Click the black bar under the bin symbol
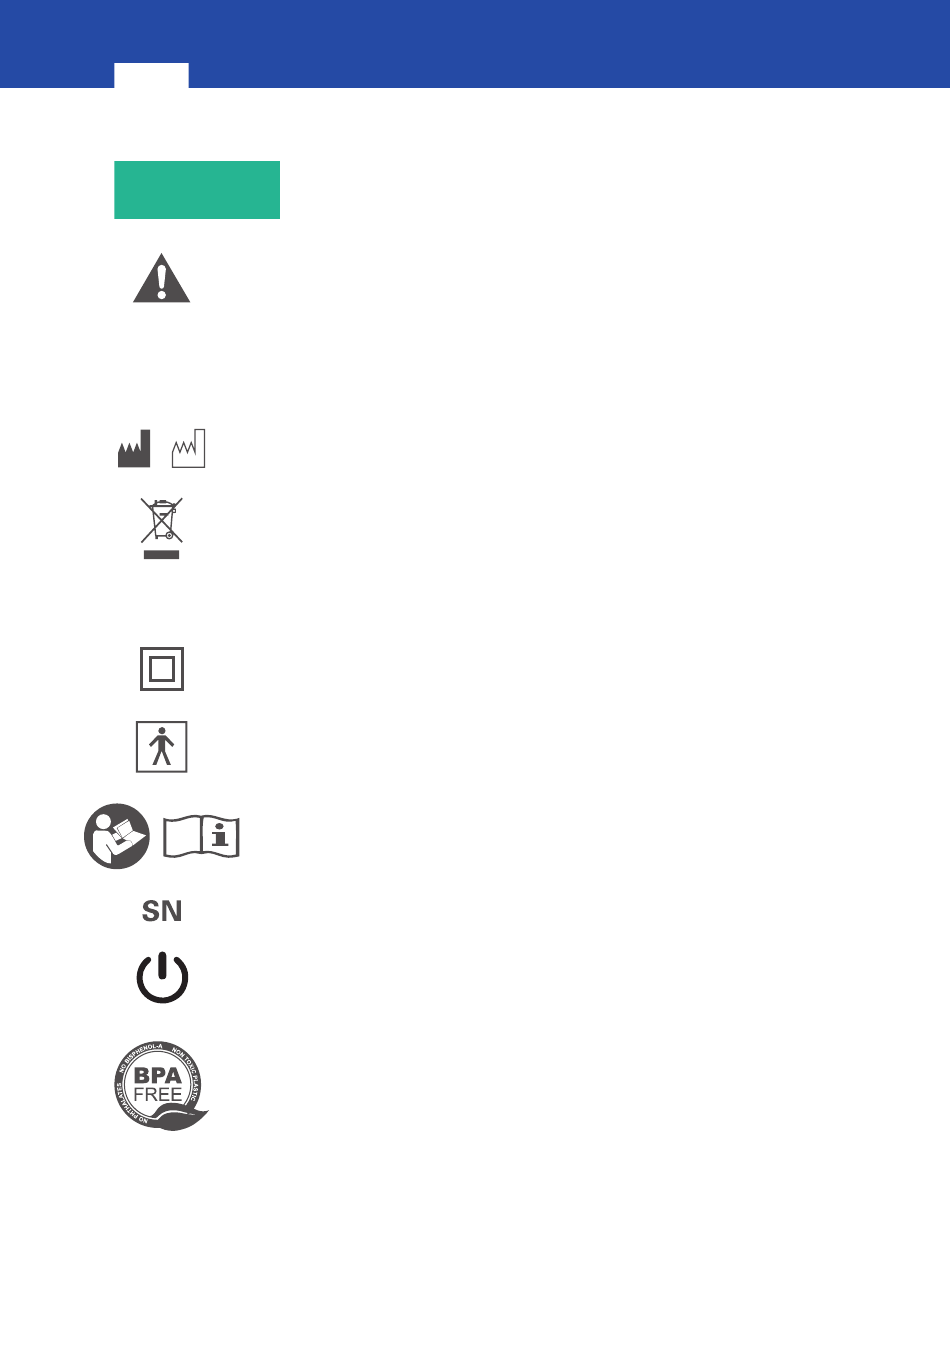The height and width of the screenshot is (1355, 950). coord(161,554)
